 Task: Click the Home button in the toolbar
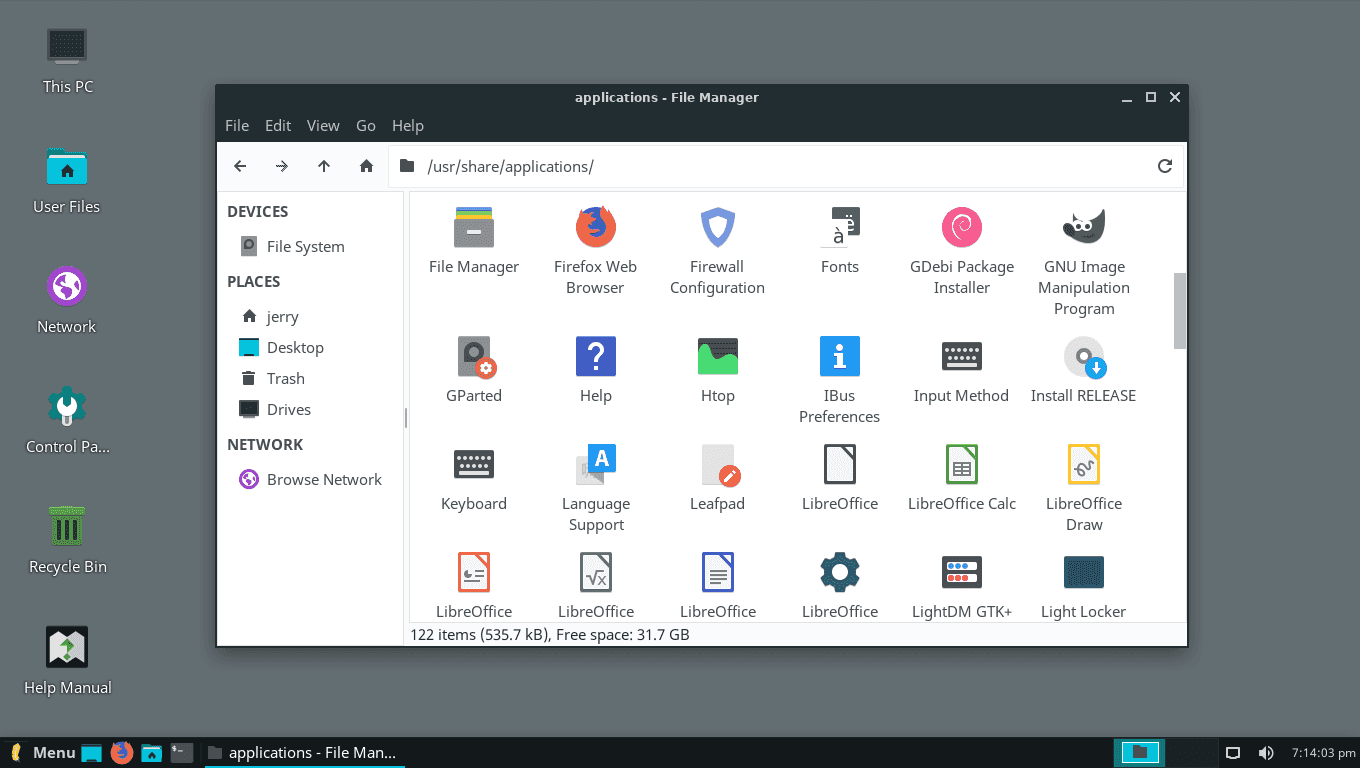366,166
